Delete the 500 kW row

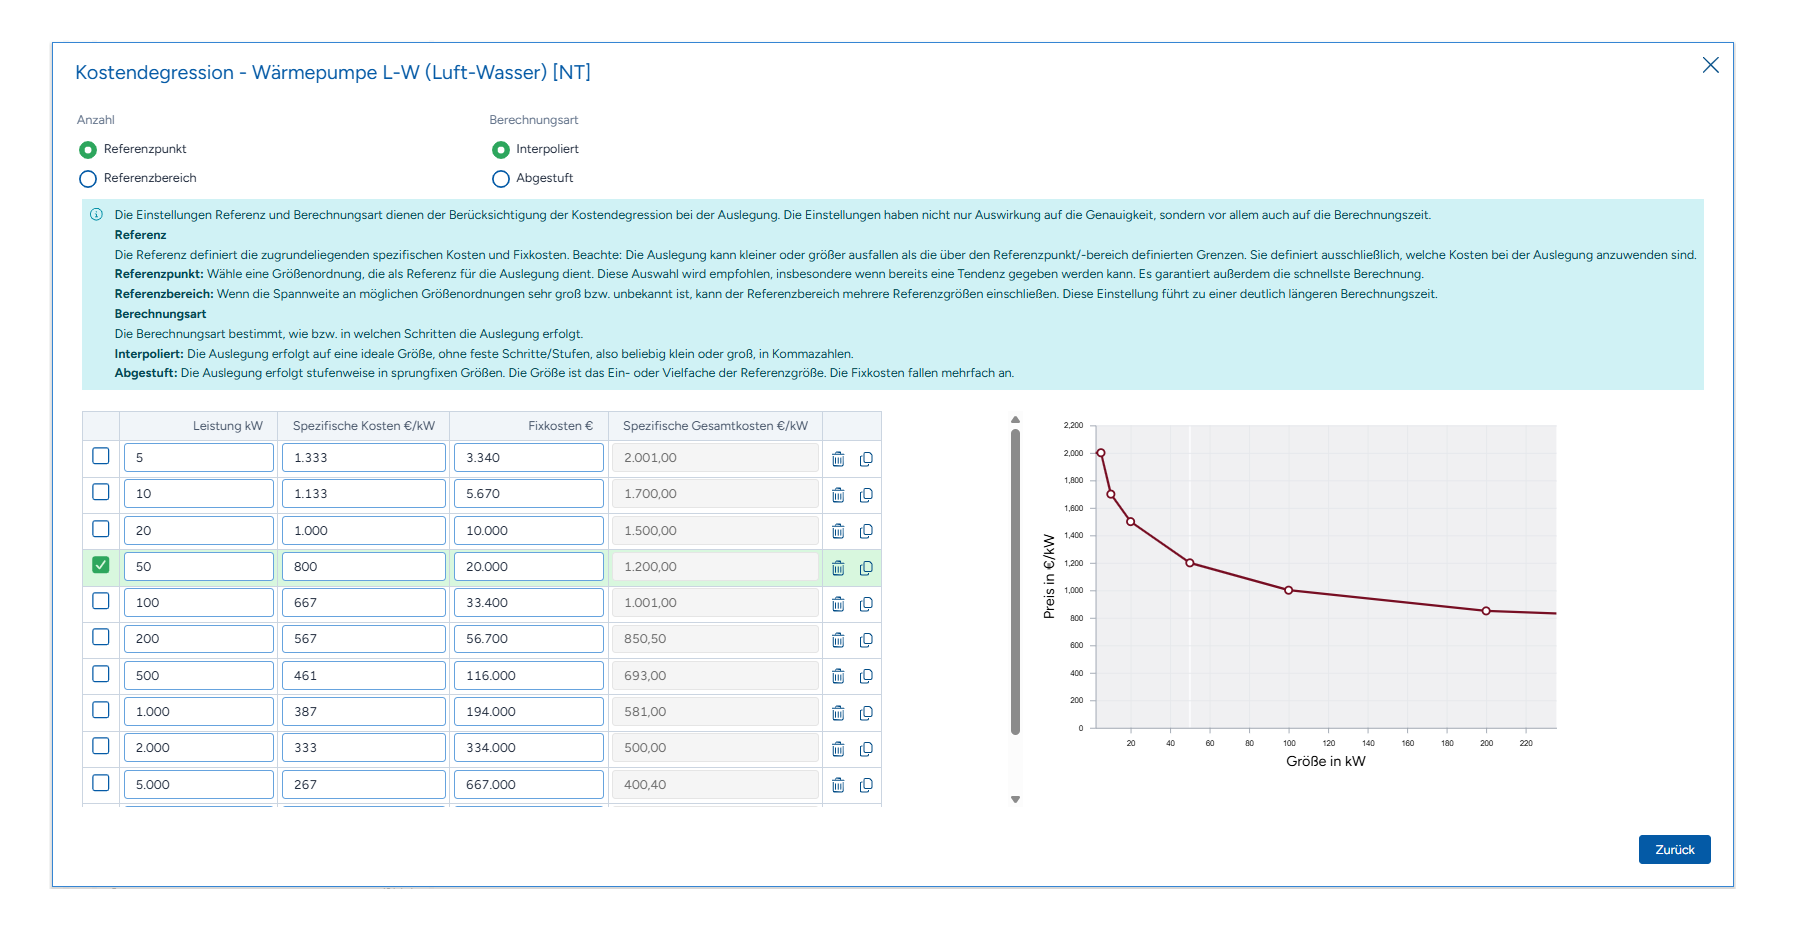tap(838, 676)
